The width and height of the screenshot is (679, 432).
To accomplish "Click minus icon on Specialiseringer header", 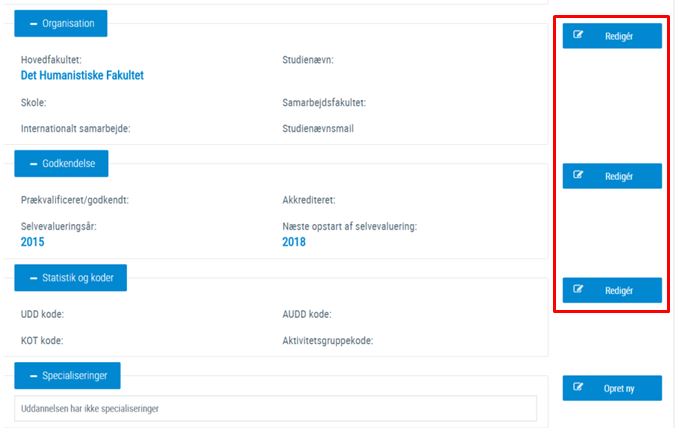I will point(33,376).
